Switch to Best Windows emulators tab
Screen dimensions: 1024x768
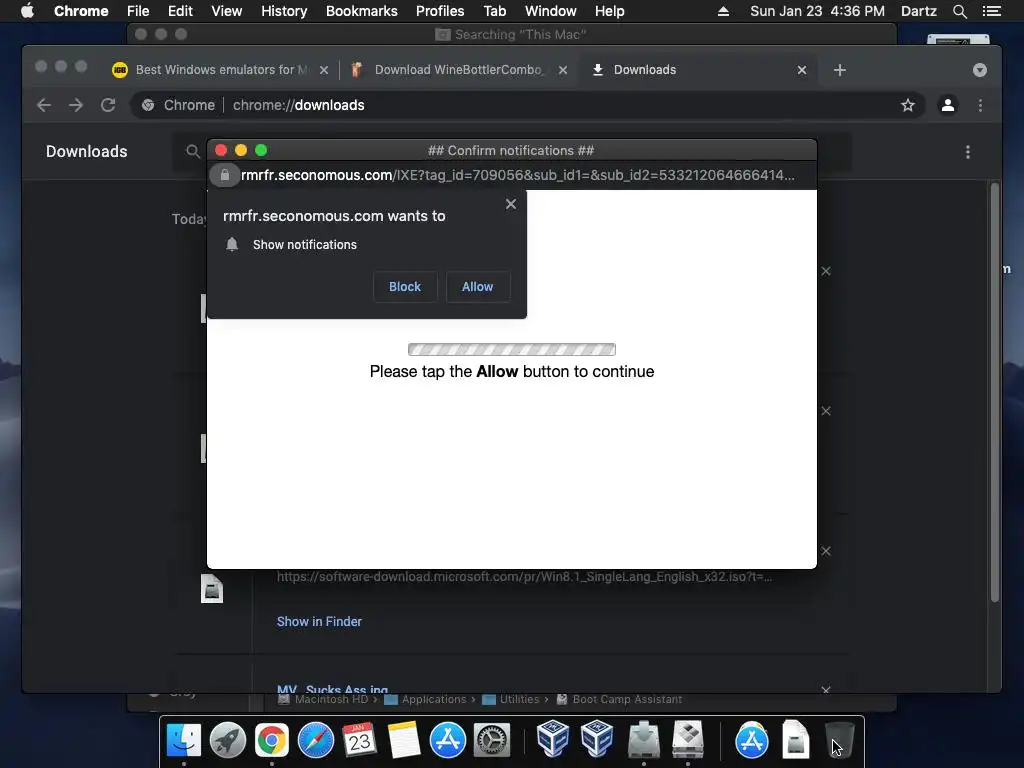coord(221,70)
